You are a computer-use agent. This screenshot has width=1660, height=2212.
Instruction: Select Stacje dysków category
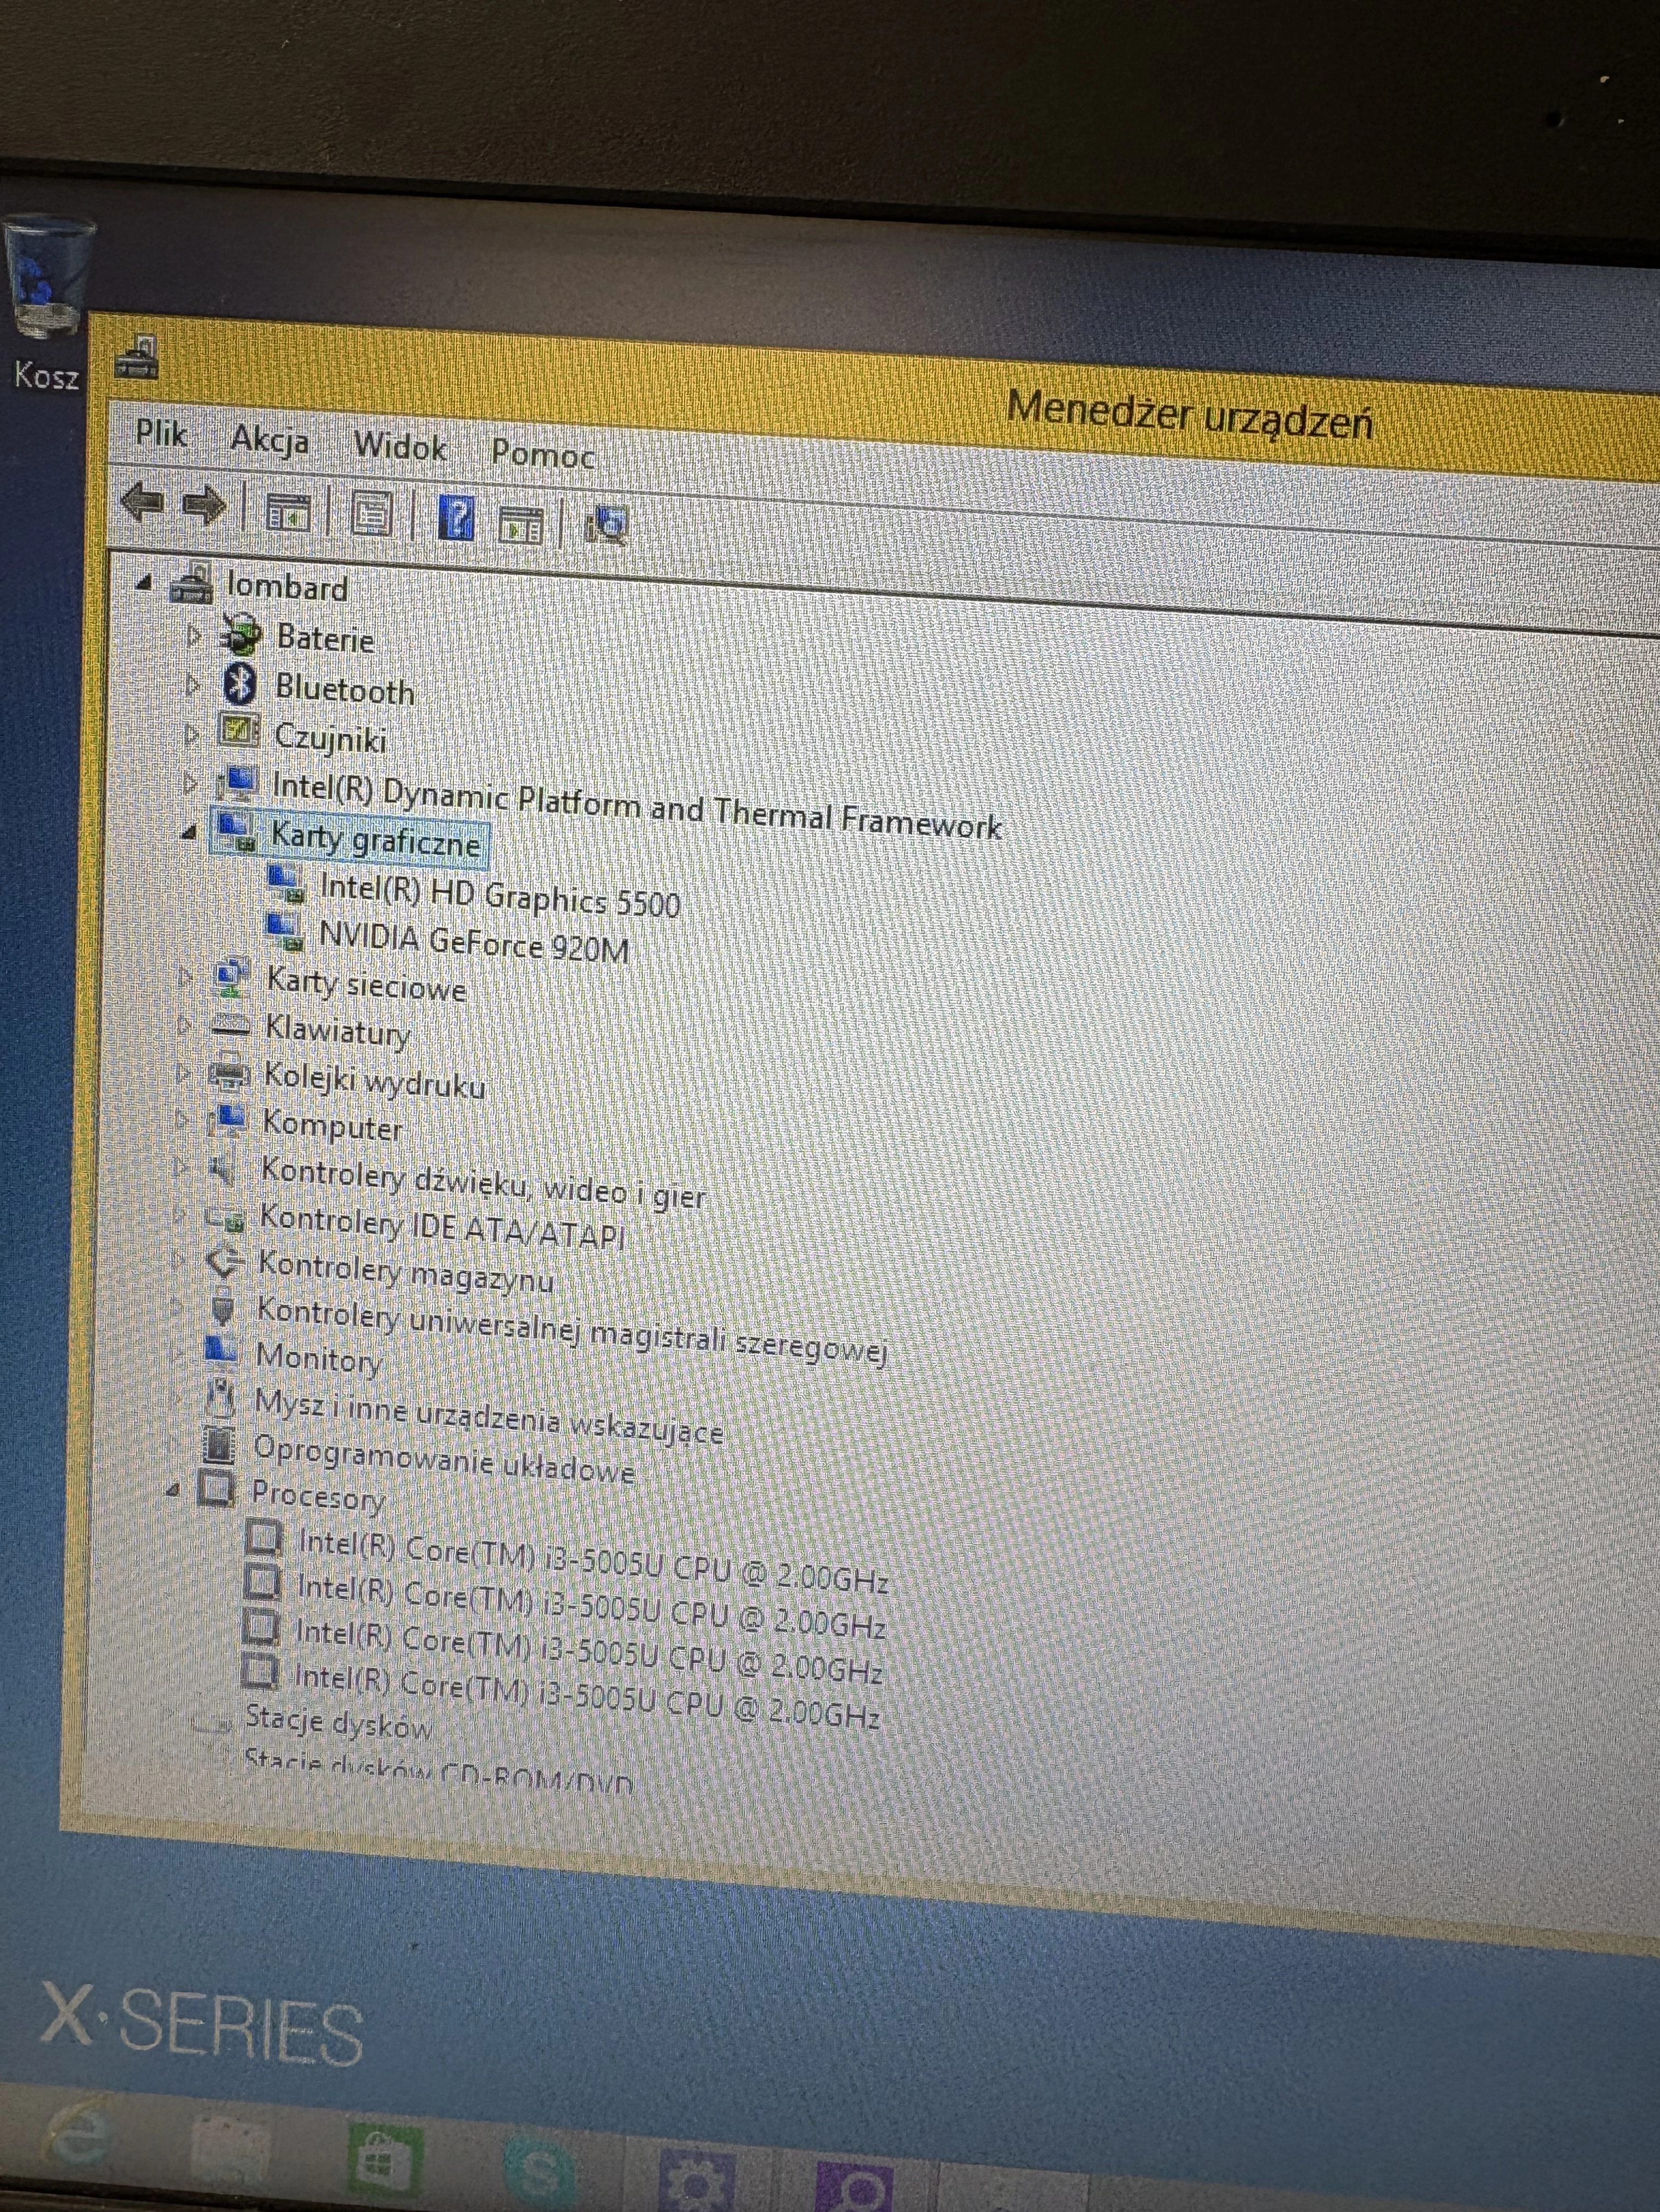pos(338,1722)
